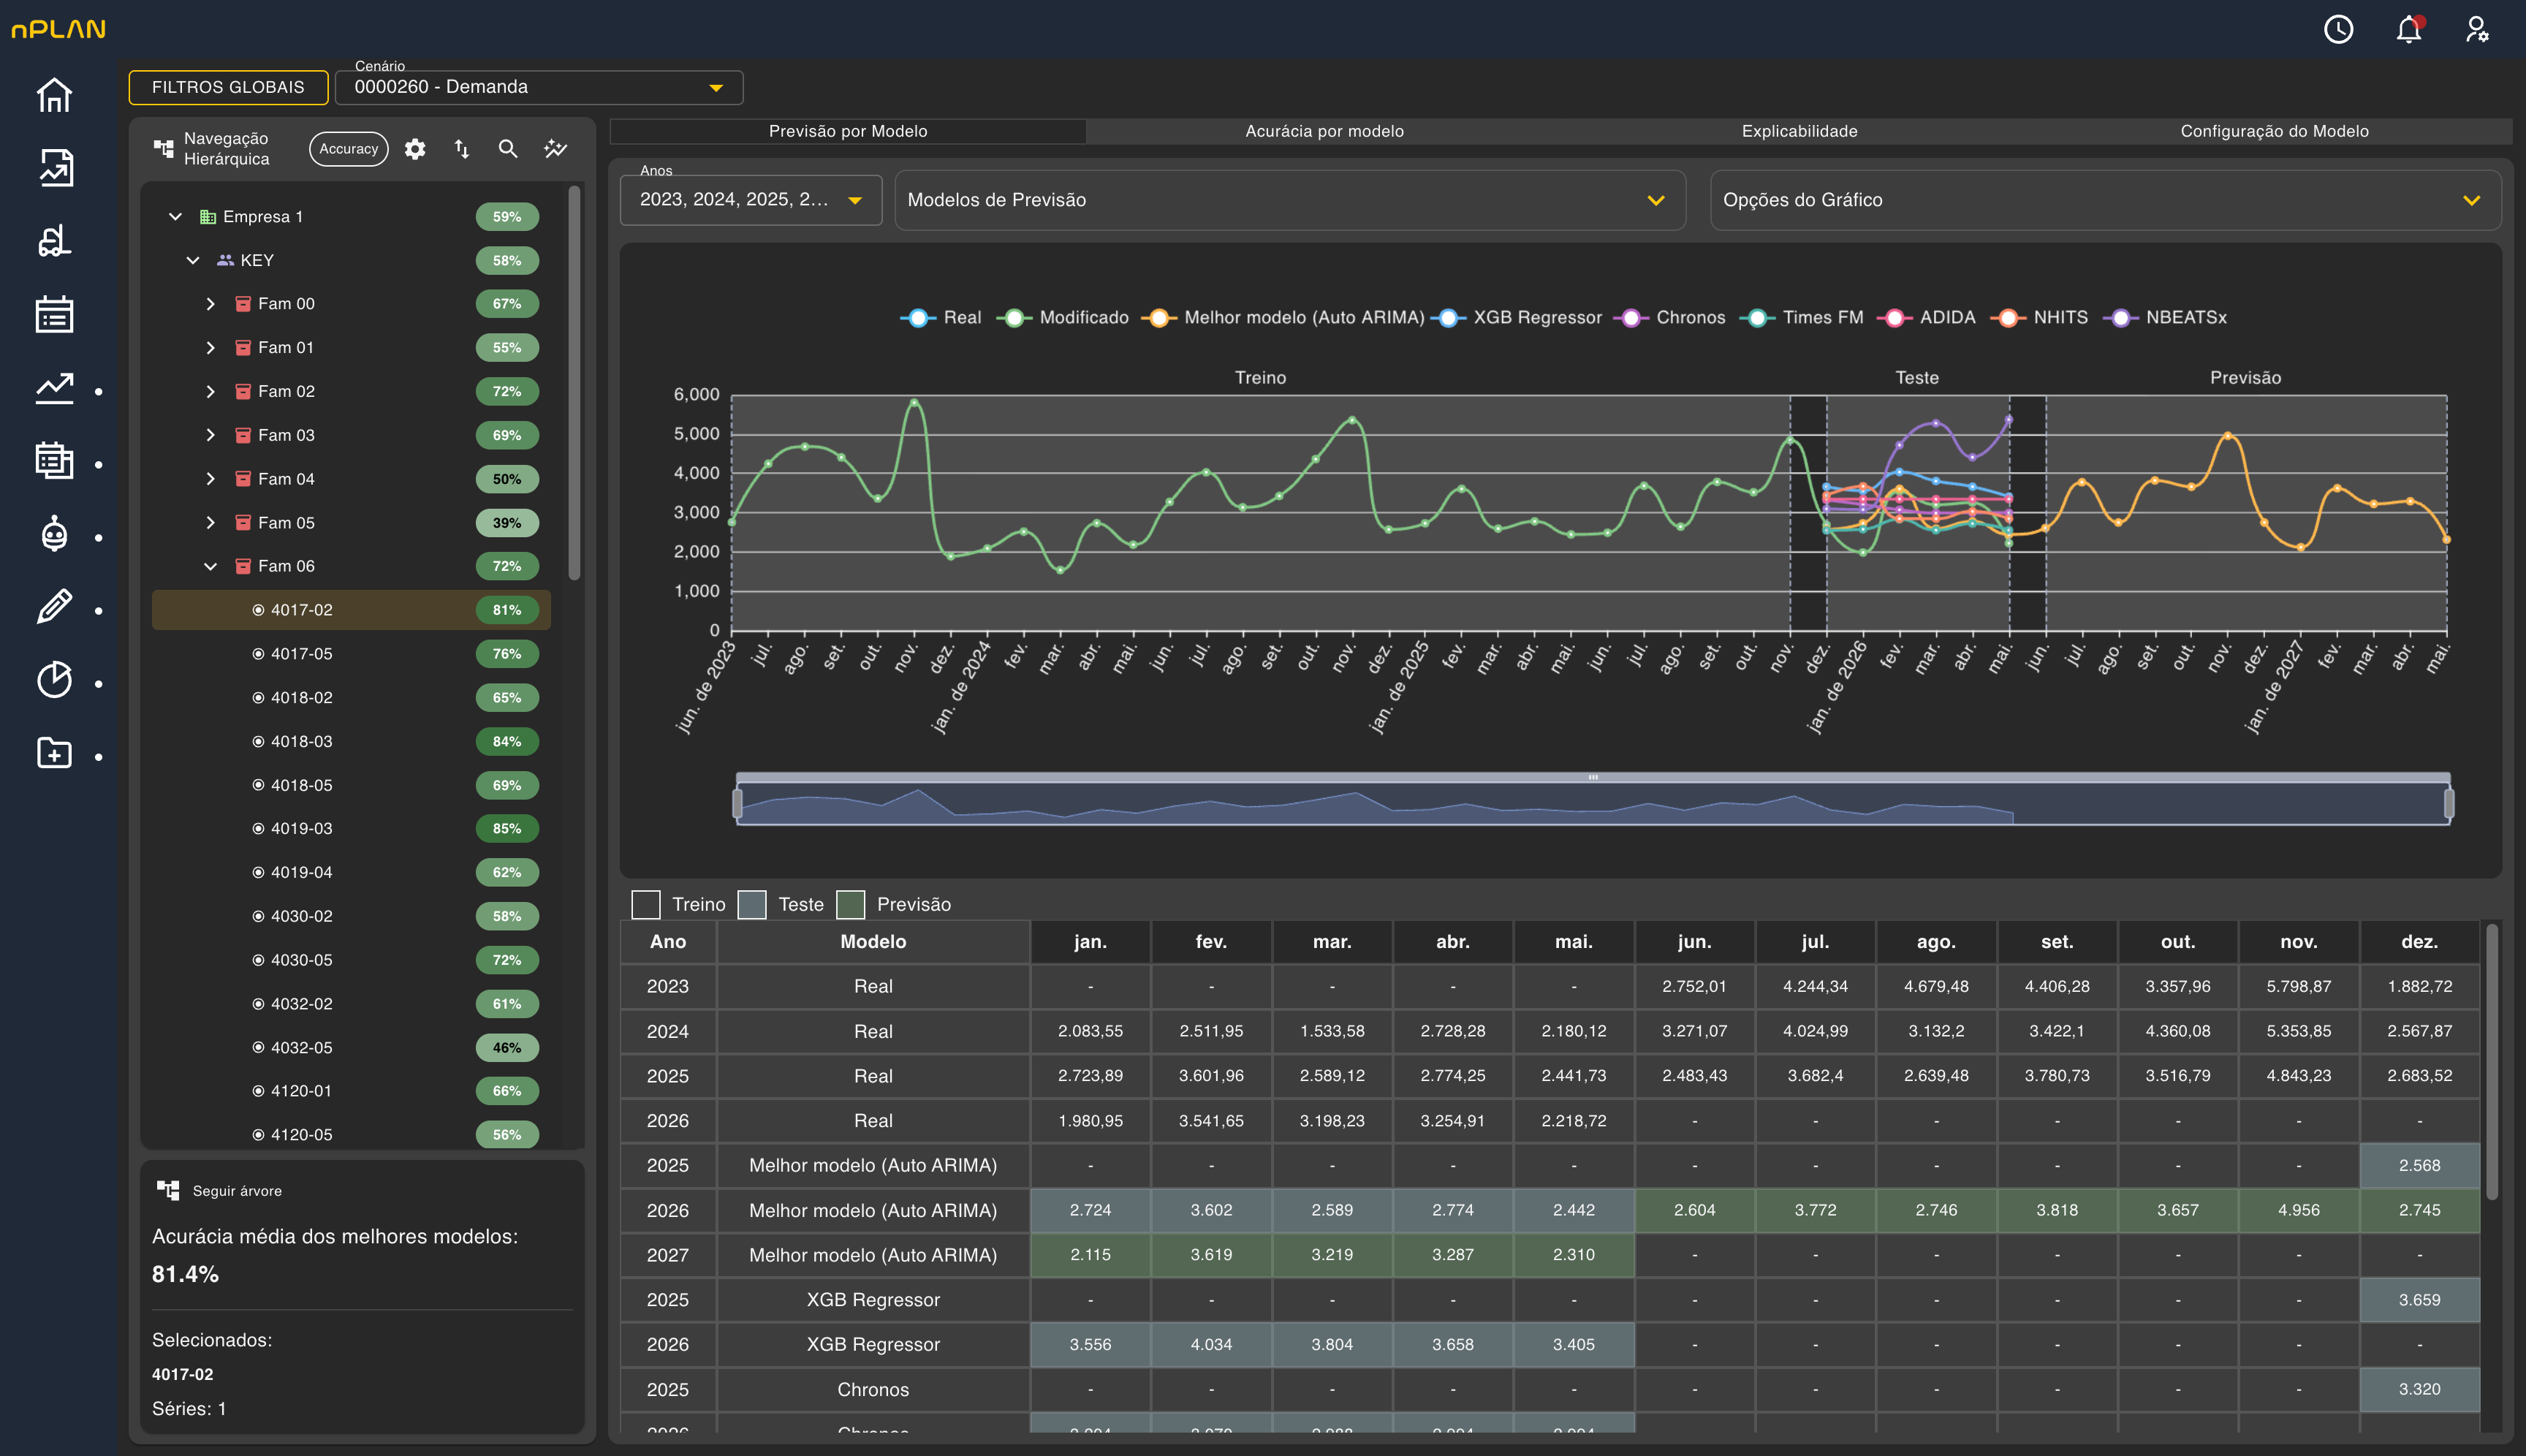Click the data table vertical scrollbar
The image size is (2526, 1456).
[2491, 1061]
